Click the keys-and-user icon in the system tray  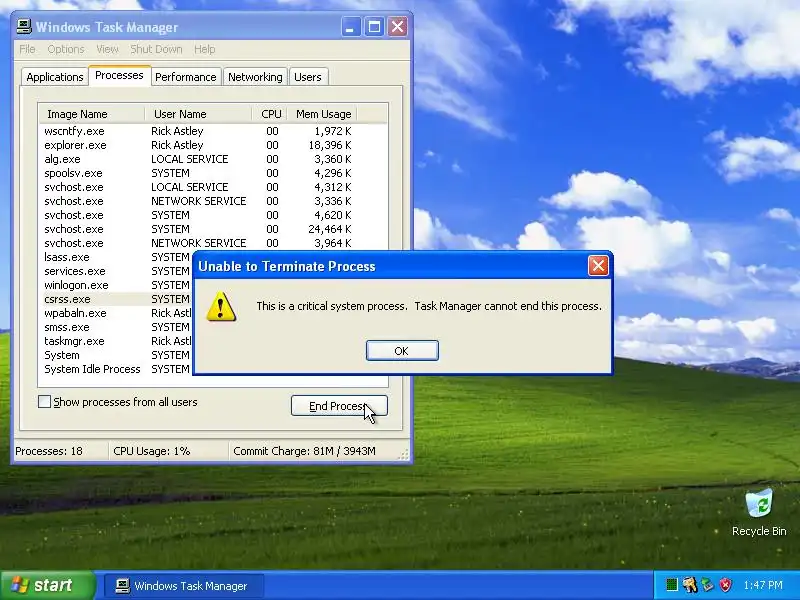(x=690, y=585)
